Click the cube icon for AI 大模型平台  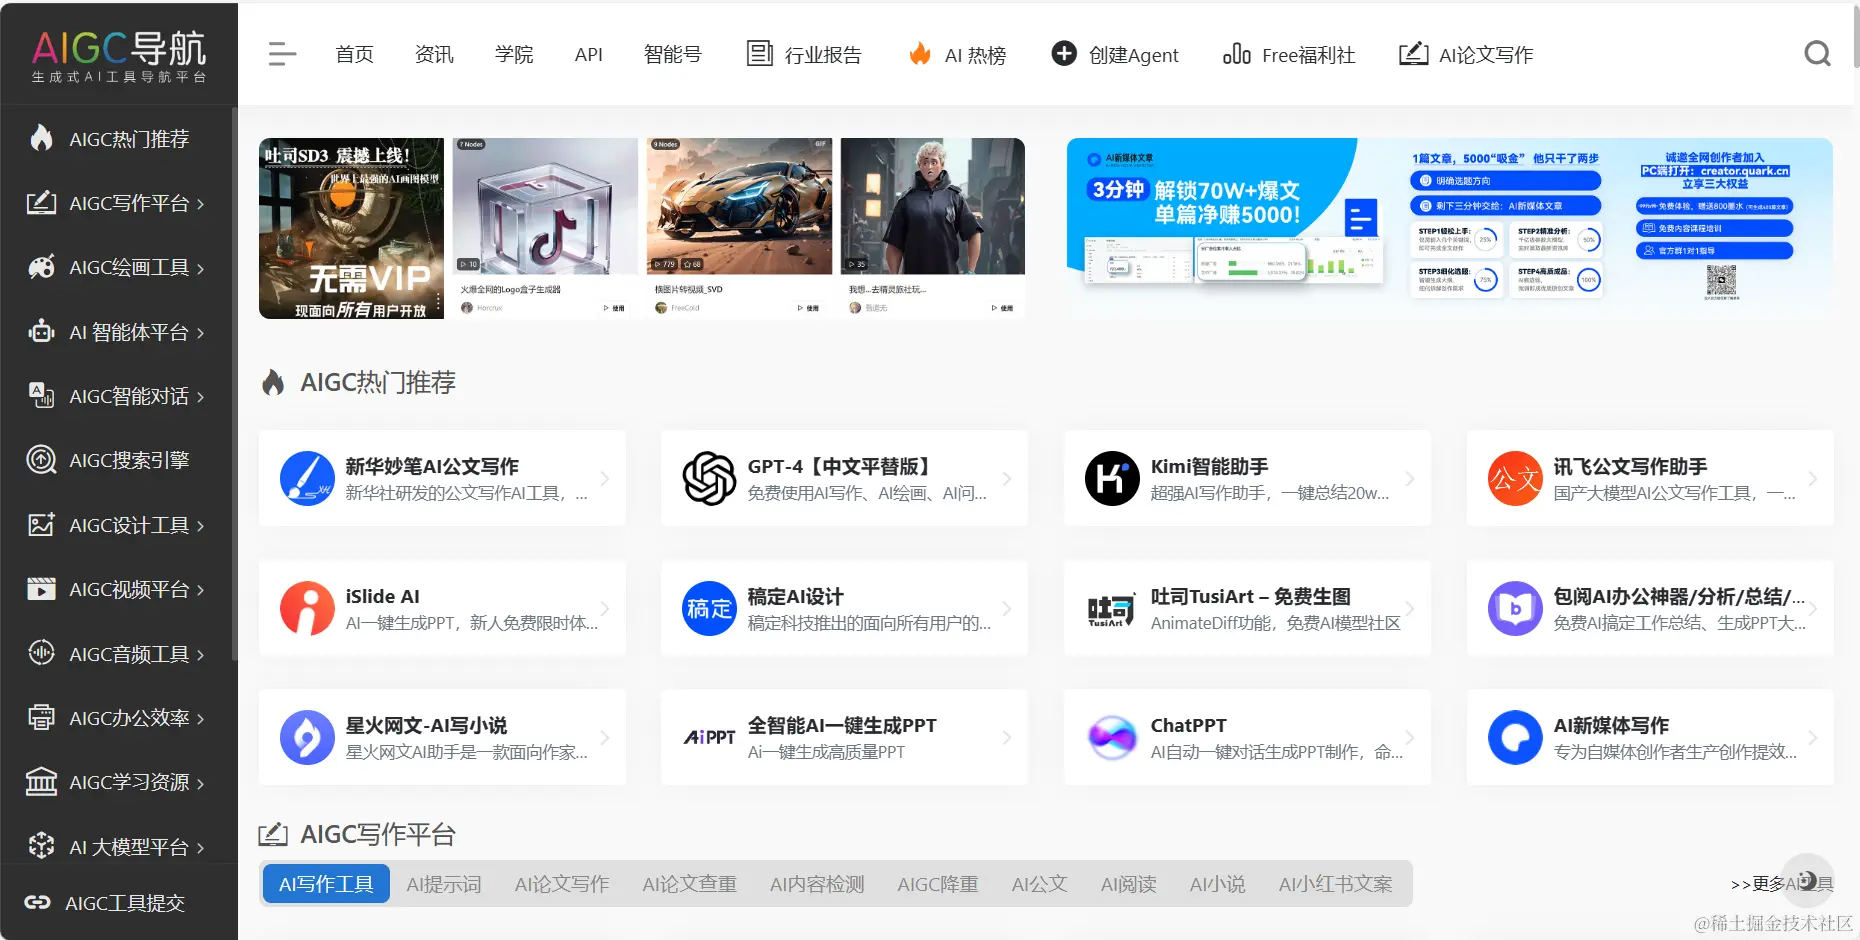pos(41,846)
